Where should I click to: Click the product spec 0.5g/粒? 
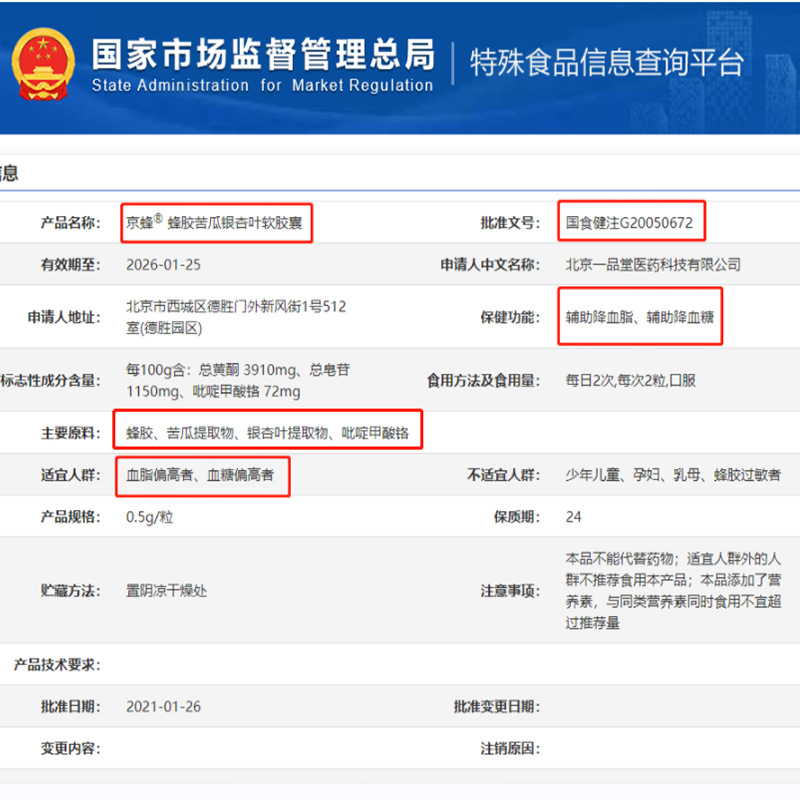point(149,517)
